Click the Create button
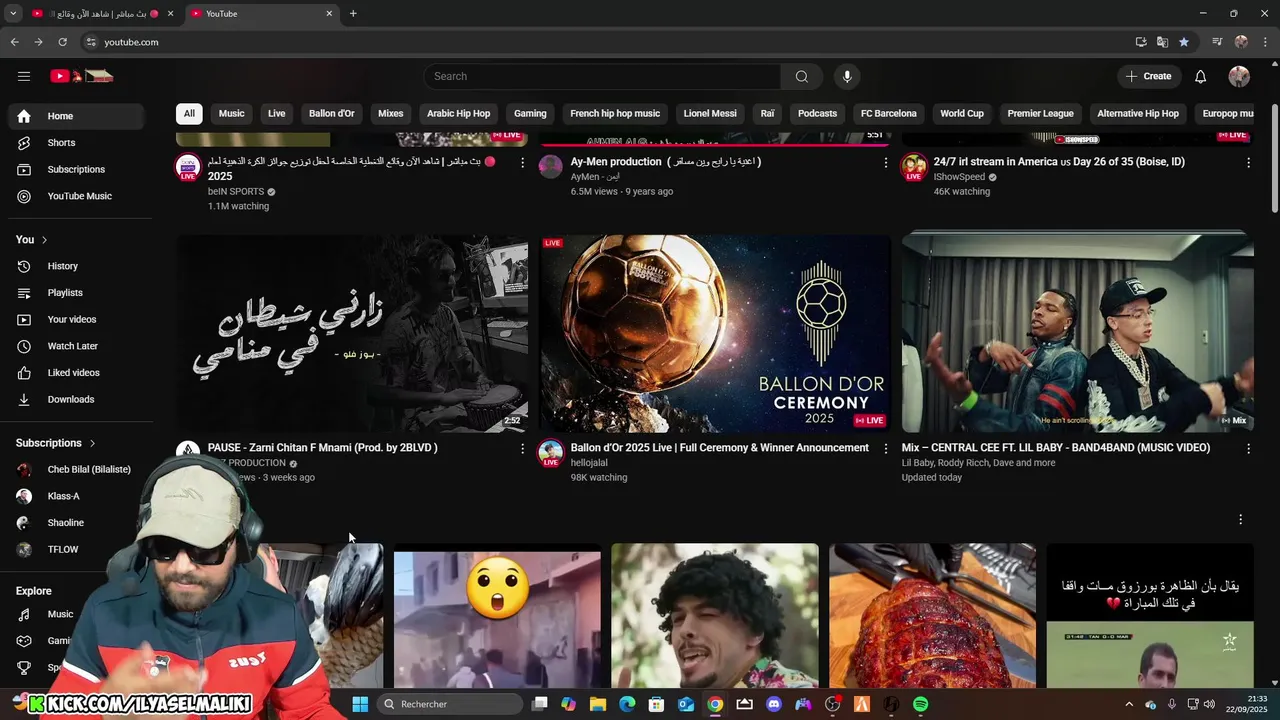1280x720 pixels. tap(1148, 76)
